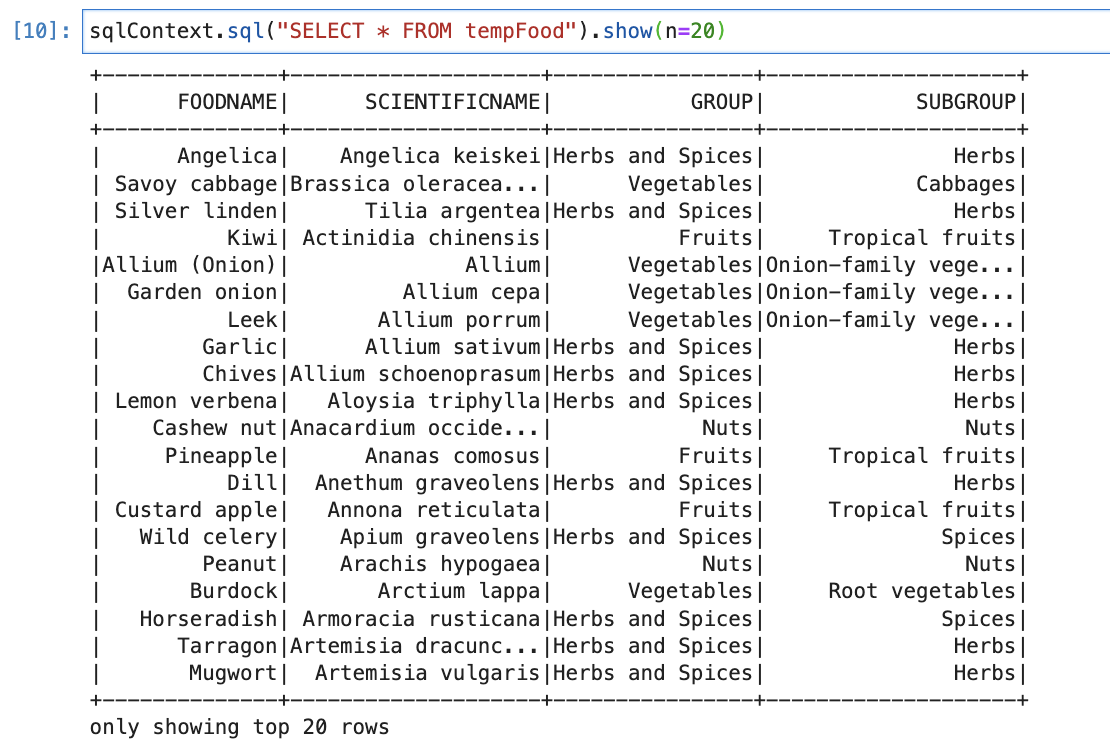Click the Horseradish food name
The image size is (1110, 752).
[x=208, y=619]
